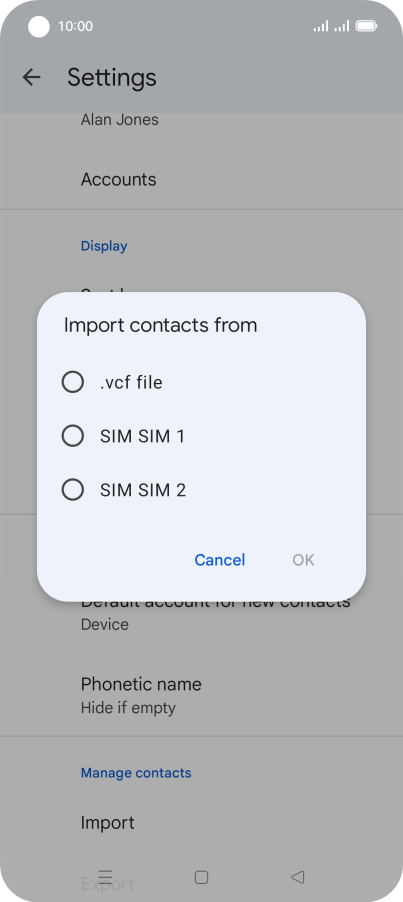Tap the battery status icon

366,26
